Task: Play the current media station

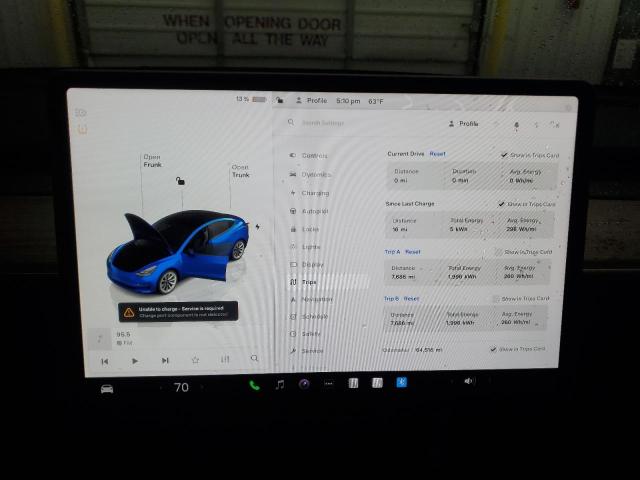Action: point(135,361)
